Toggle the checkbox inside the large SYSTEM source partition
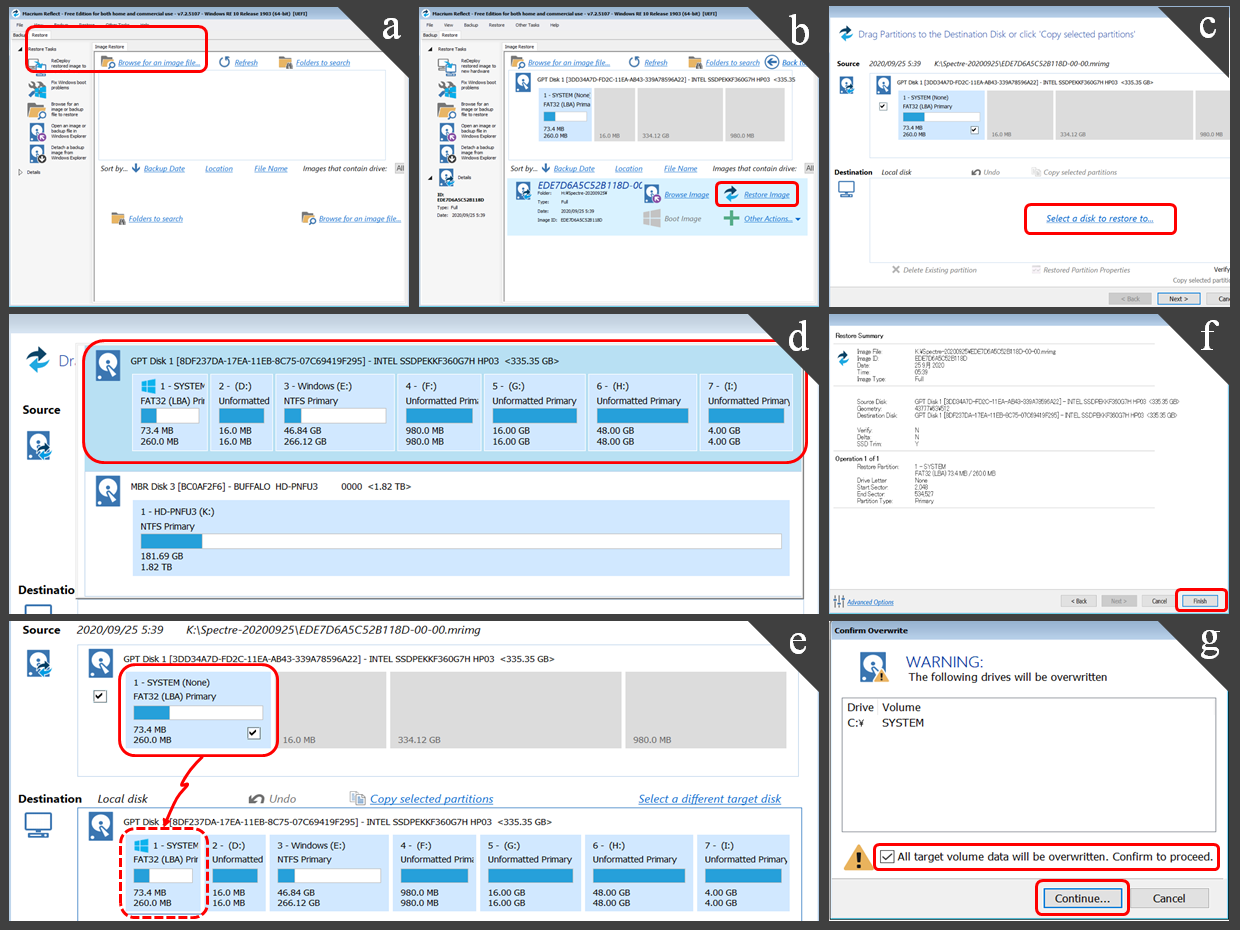 click(252, 733)
